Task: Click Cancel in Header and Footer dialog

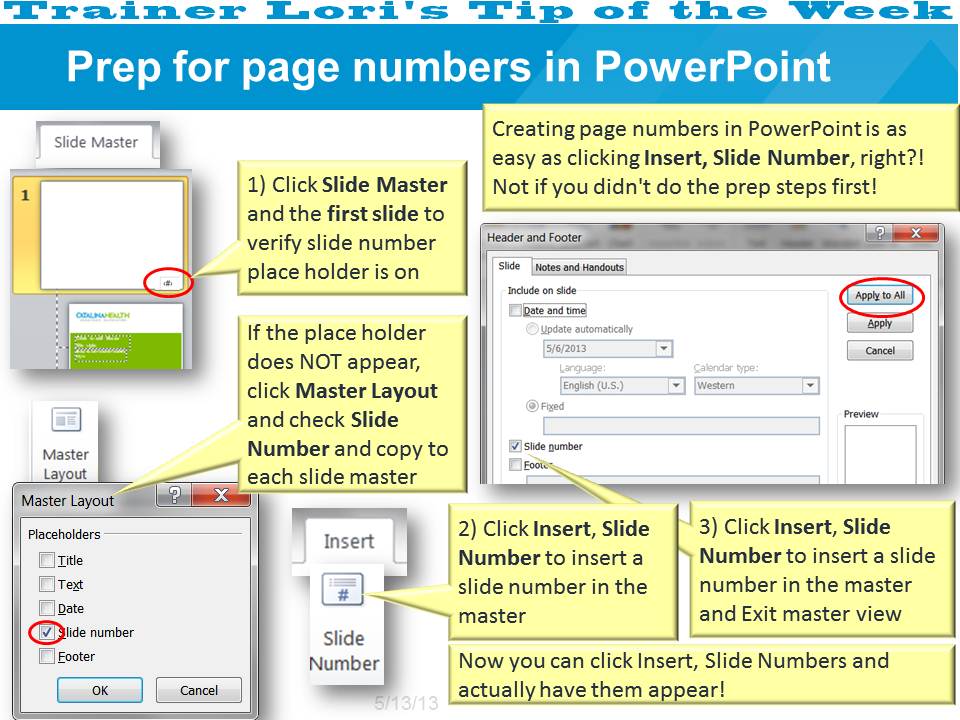Action: point(880,351)
